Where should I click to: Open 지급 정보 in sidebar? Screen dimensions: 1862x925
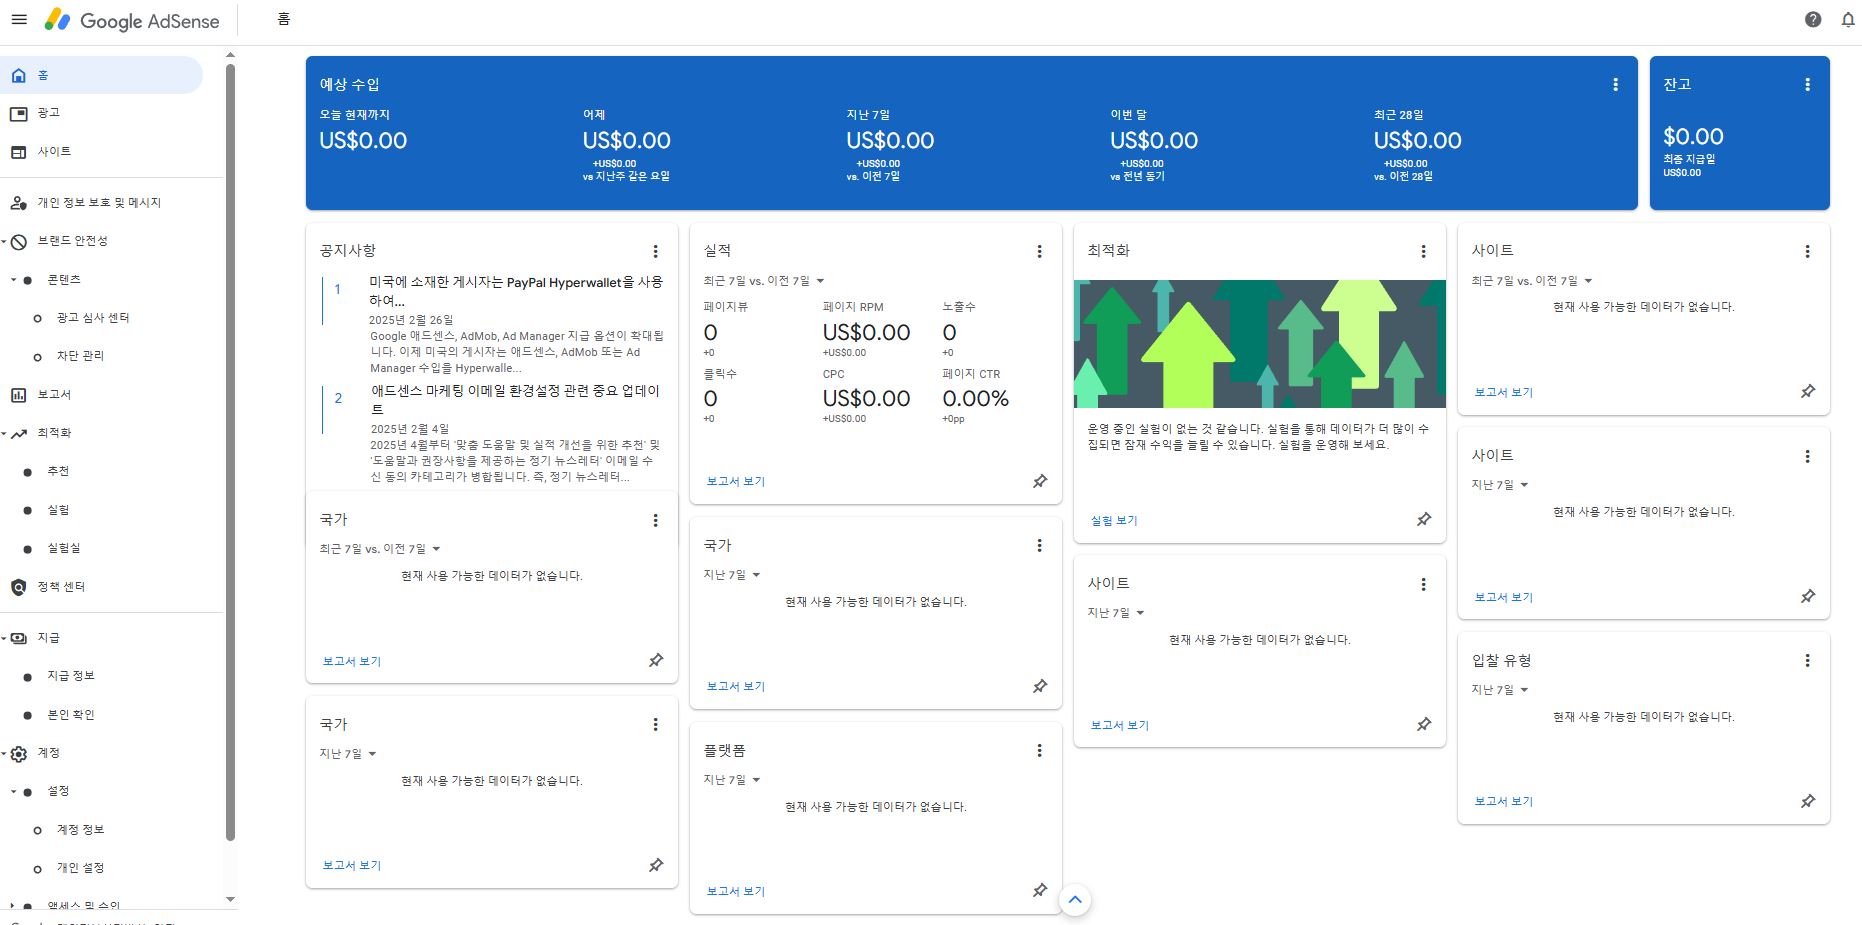point(71,676)
